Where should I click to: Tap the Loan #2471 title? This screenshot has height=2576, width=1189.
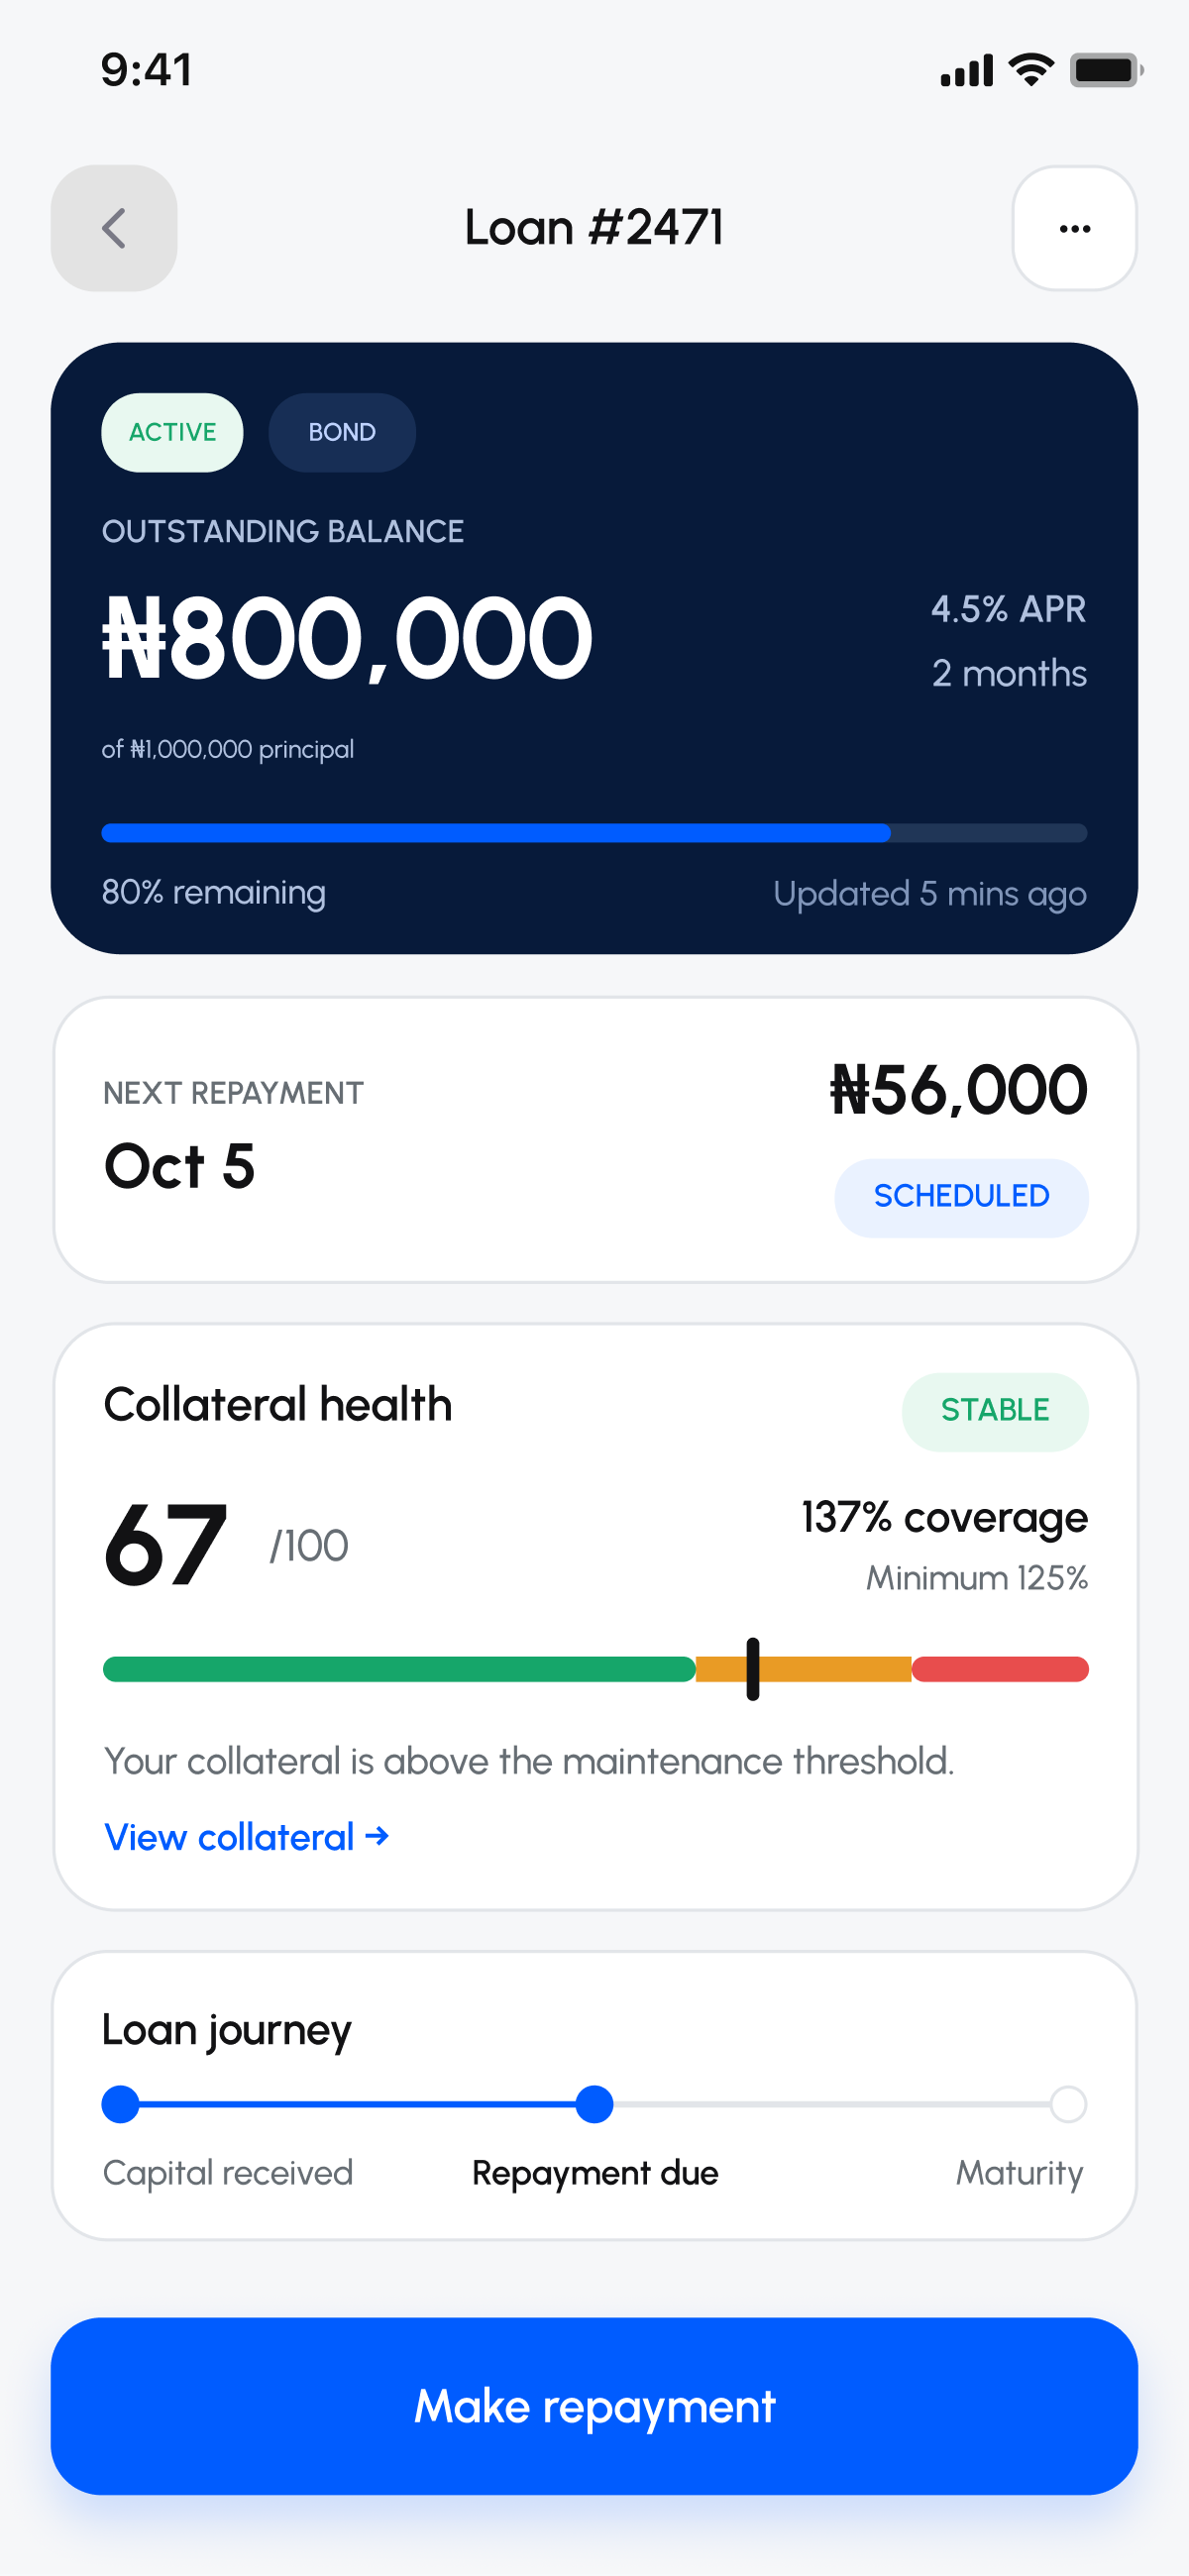pos(594,228)
